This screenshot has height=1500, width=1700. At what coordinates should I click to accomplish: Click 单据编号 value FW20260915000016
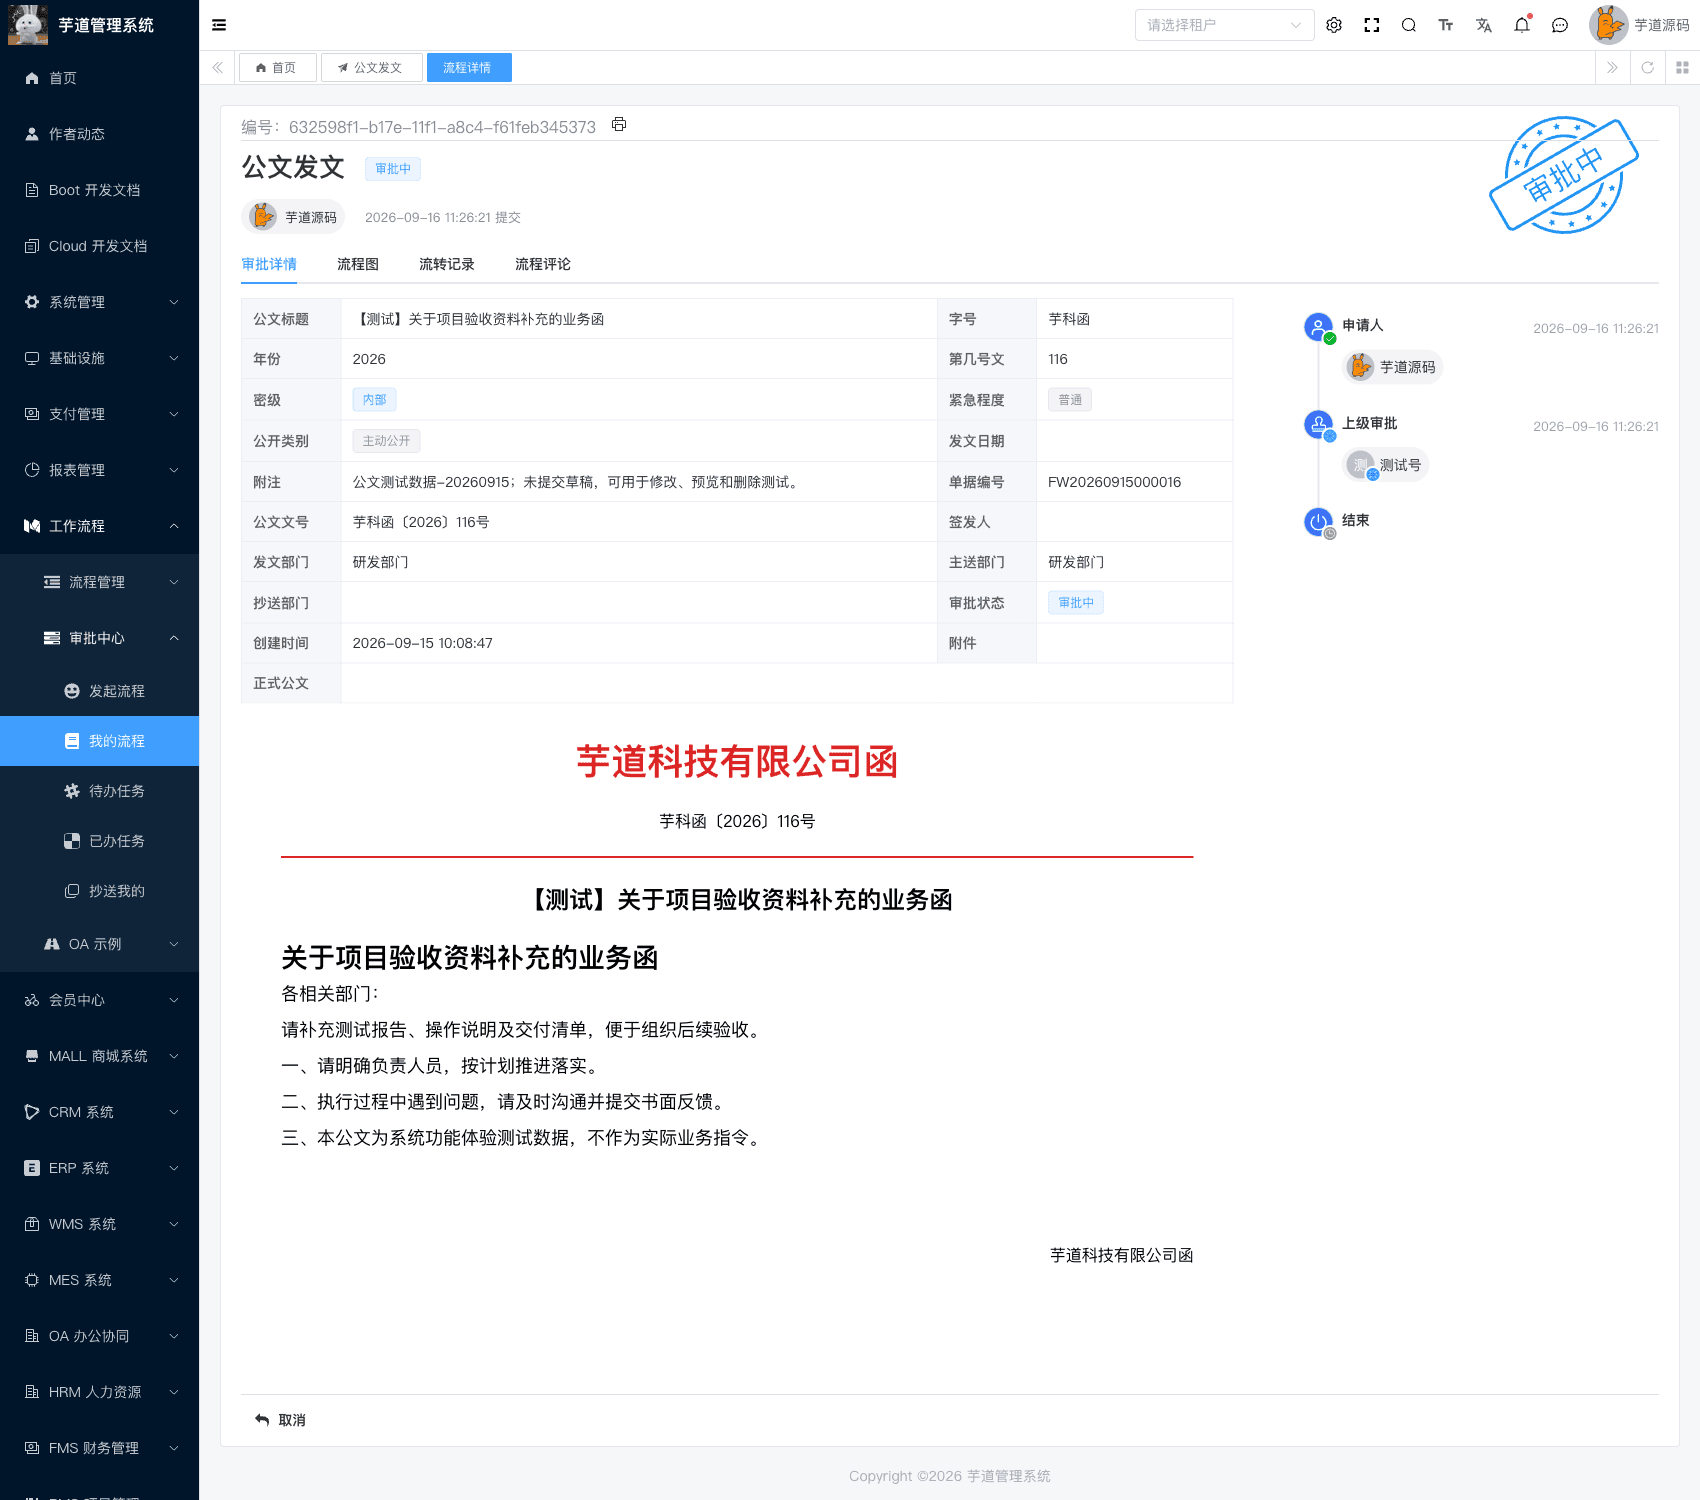1114,482
